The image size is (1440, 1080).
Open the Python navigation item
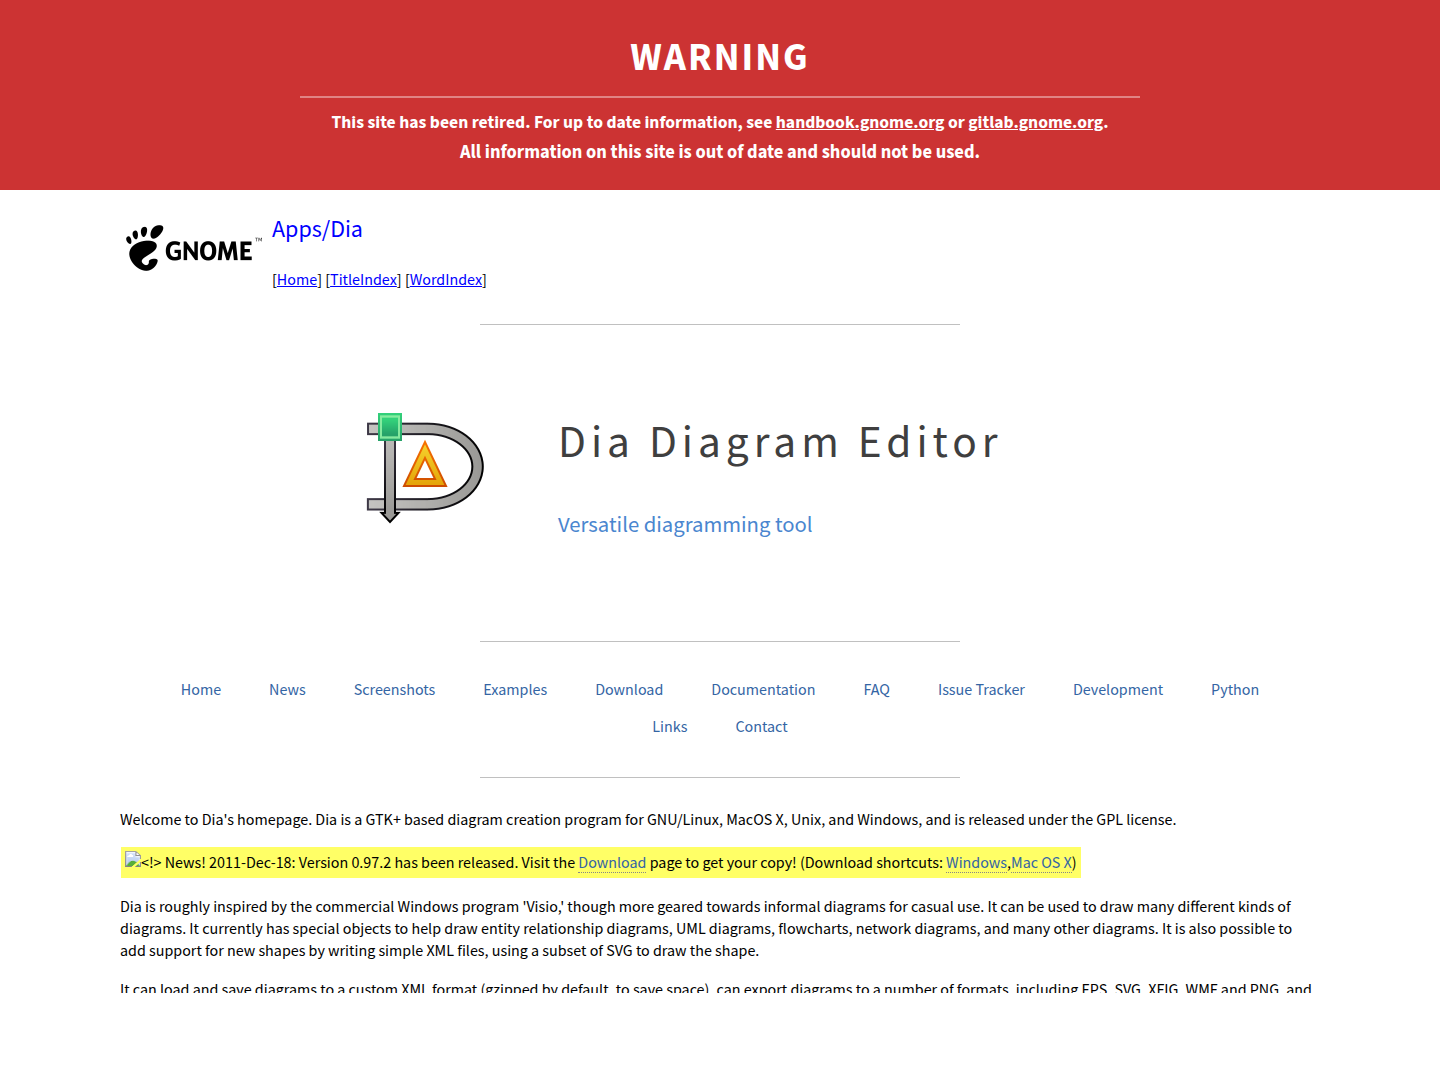coord(1235,690)
